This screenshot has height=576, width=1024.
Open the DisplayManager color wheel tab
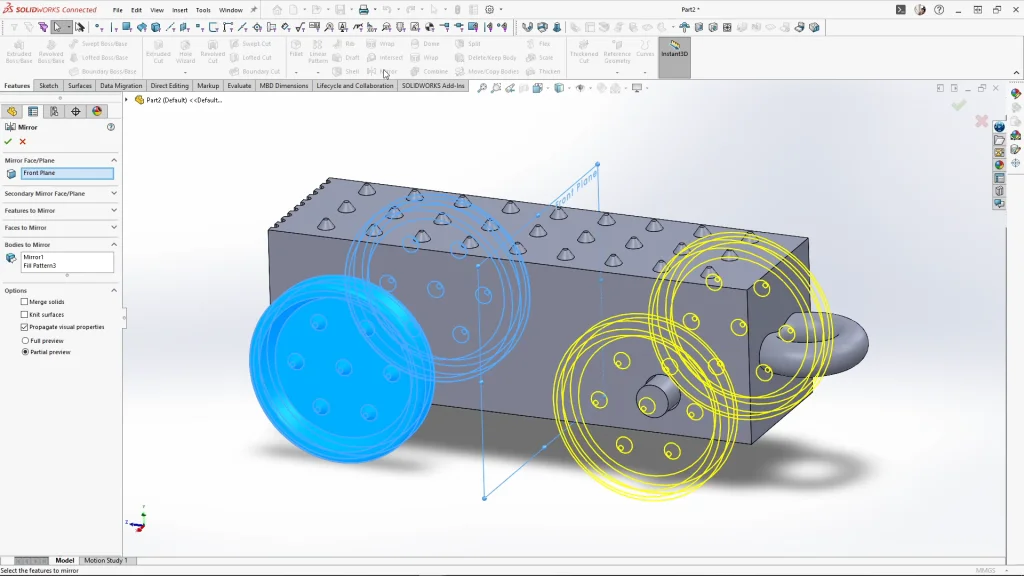(97, 111)
